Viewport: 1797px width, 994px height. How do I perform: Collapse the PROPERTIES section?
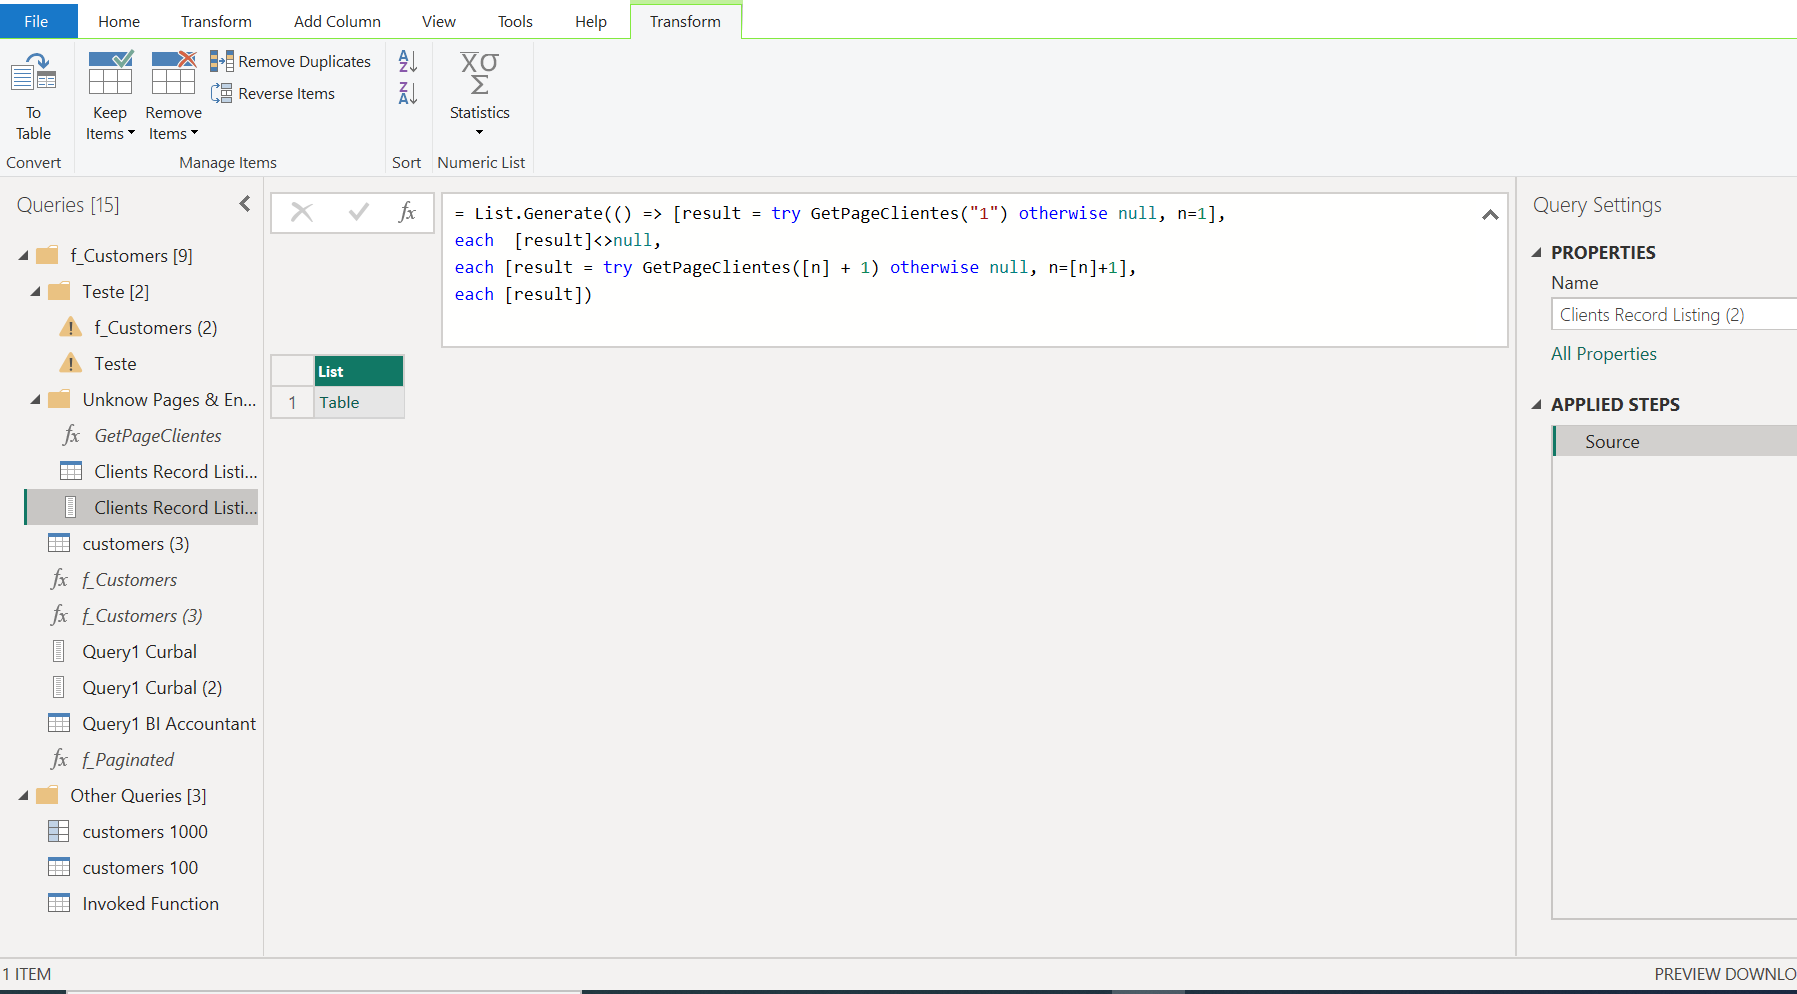point(1537,253)
